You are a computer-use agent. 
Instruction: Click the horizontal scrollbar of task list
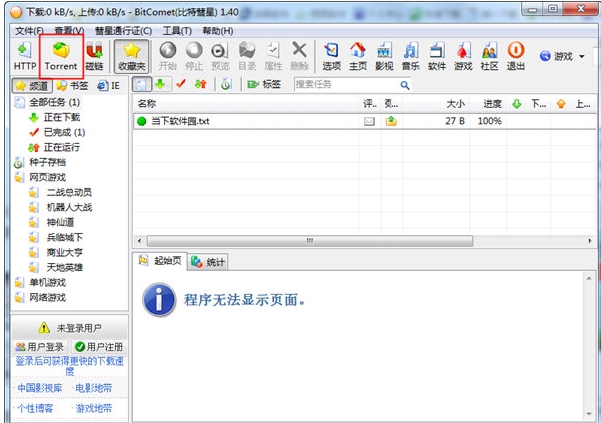[310, 241]
